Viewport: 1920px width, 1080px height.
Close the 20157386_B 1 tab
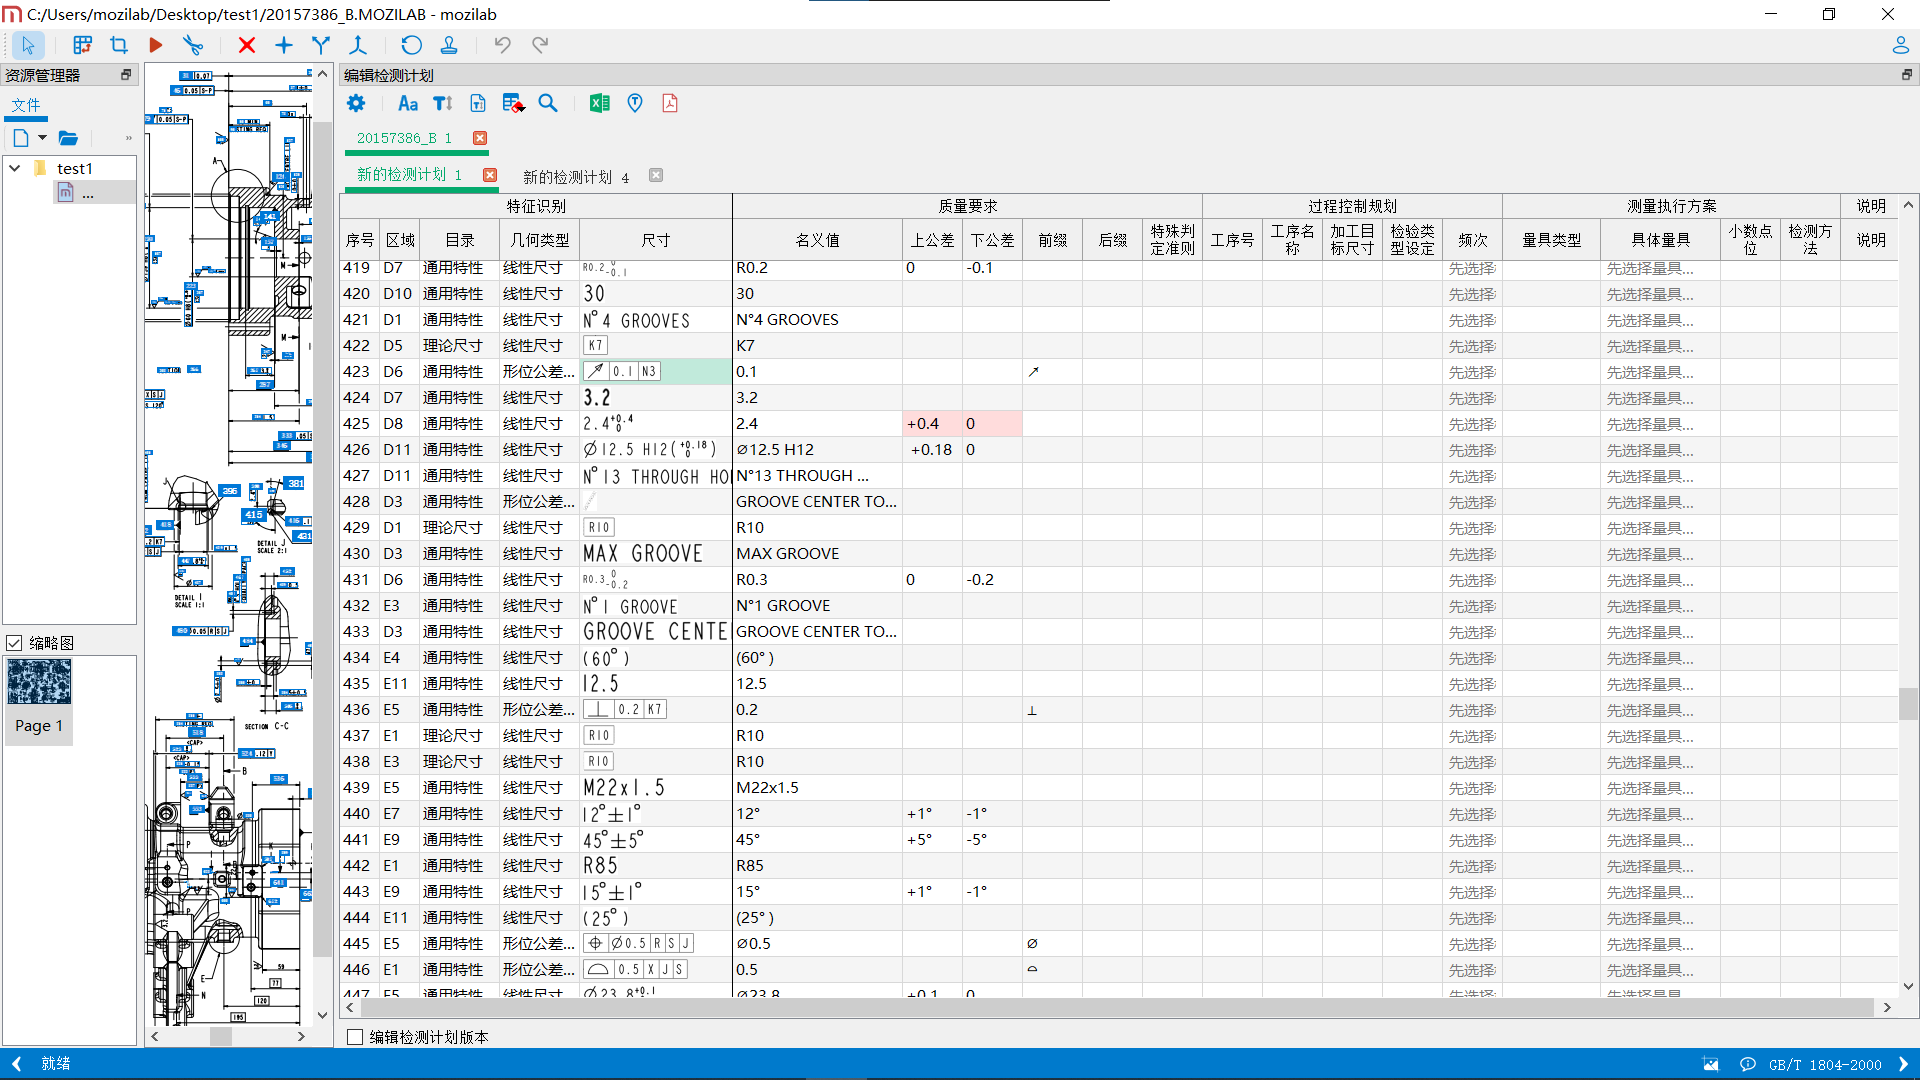tap(480, 138)
